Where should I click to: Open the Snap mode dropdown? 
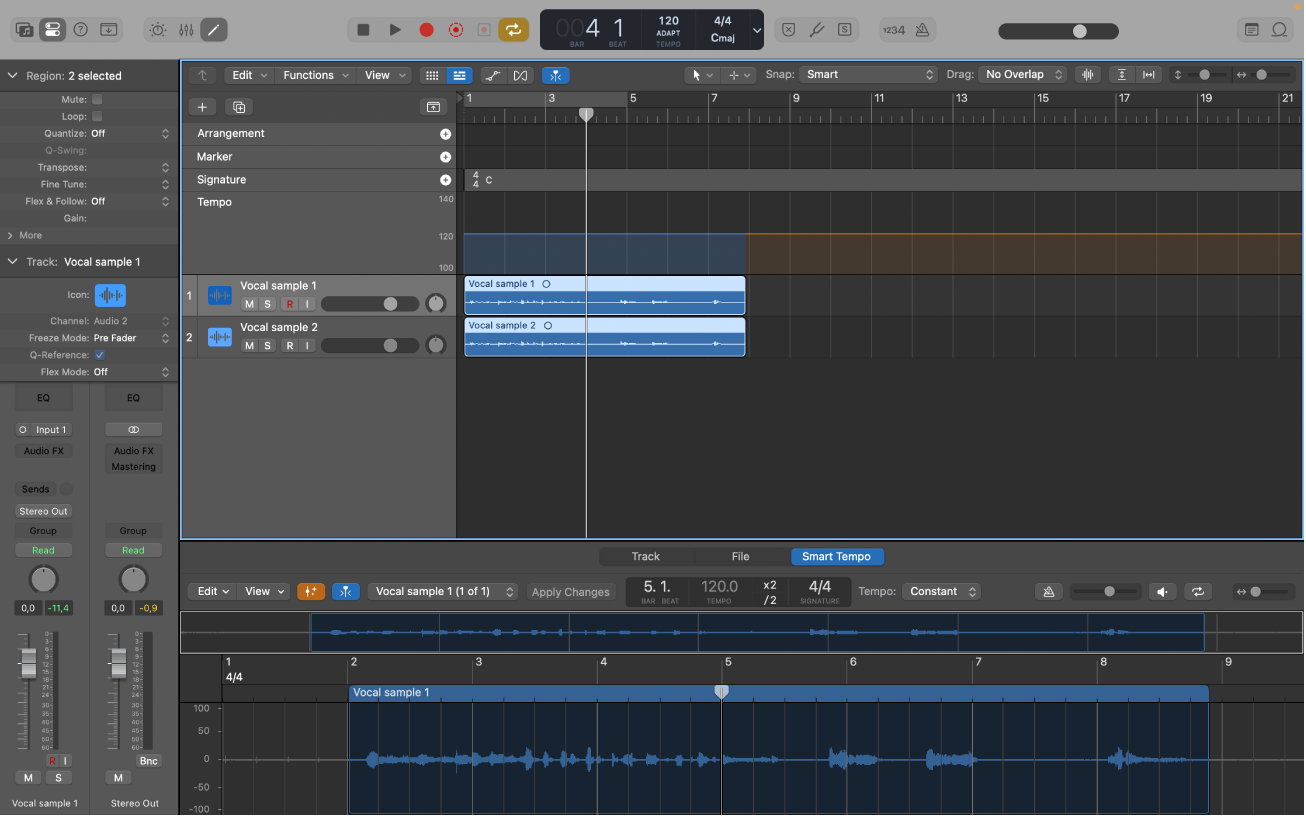pyautogui.click(x=866, y=74)
